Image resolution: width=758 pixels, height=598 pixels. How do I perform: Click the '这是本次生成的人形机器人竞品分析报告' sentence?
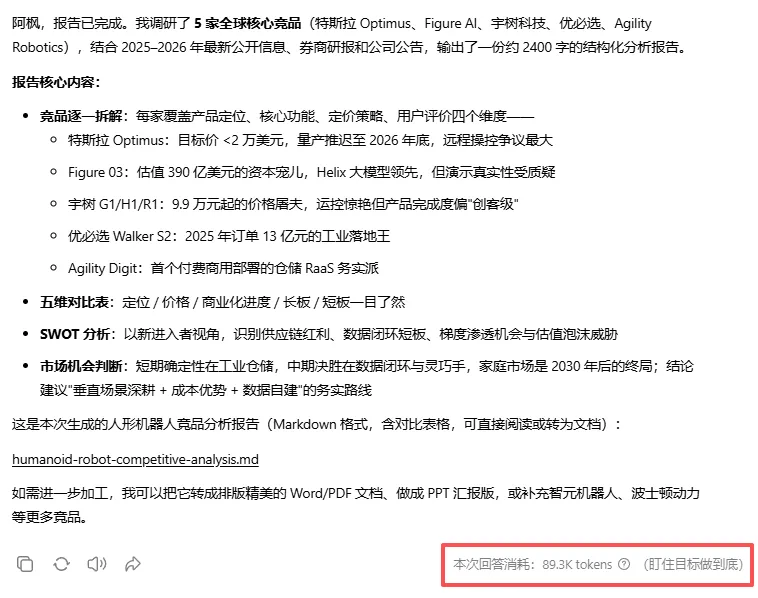[316, 424]
